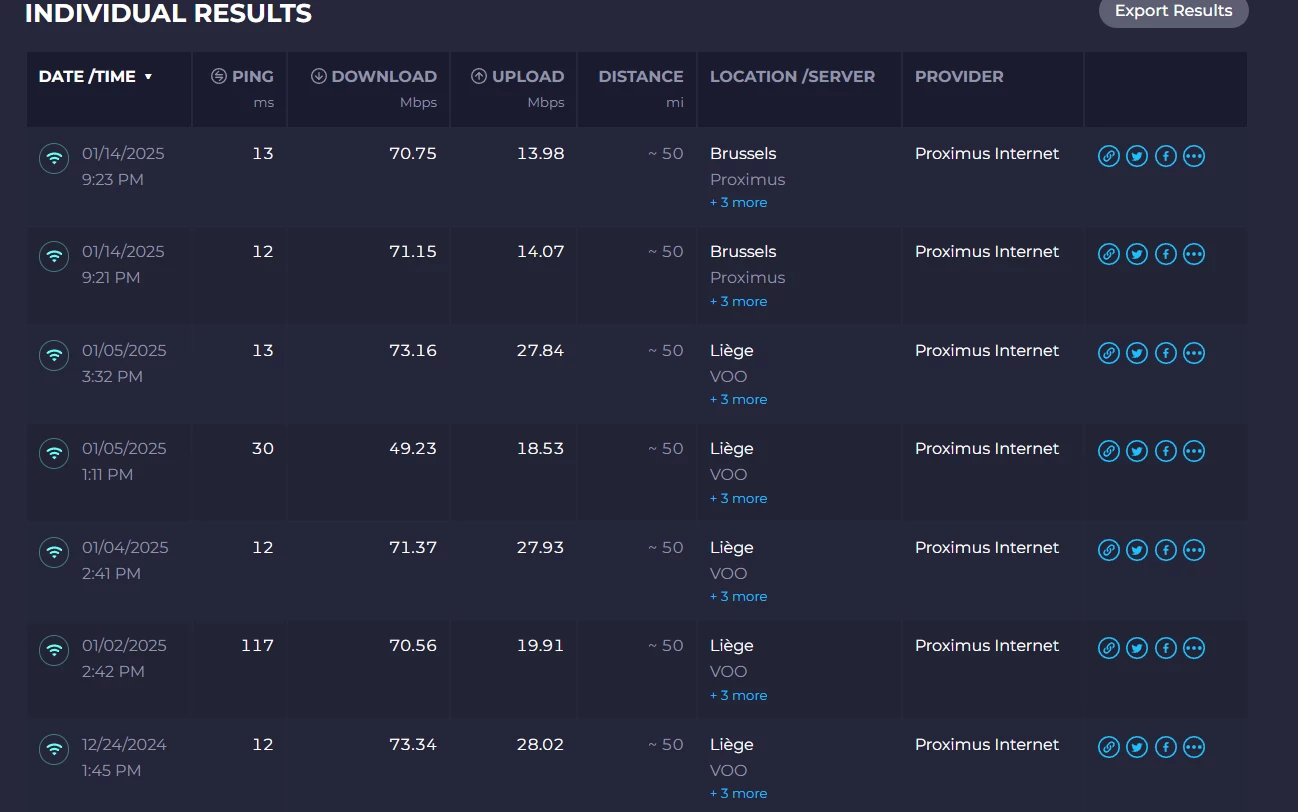Click the 70.75 download value
The height and width of the screenshot is (812, 1298).
coord(413,153)
